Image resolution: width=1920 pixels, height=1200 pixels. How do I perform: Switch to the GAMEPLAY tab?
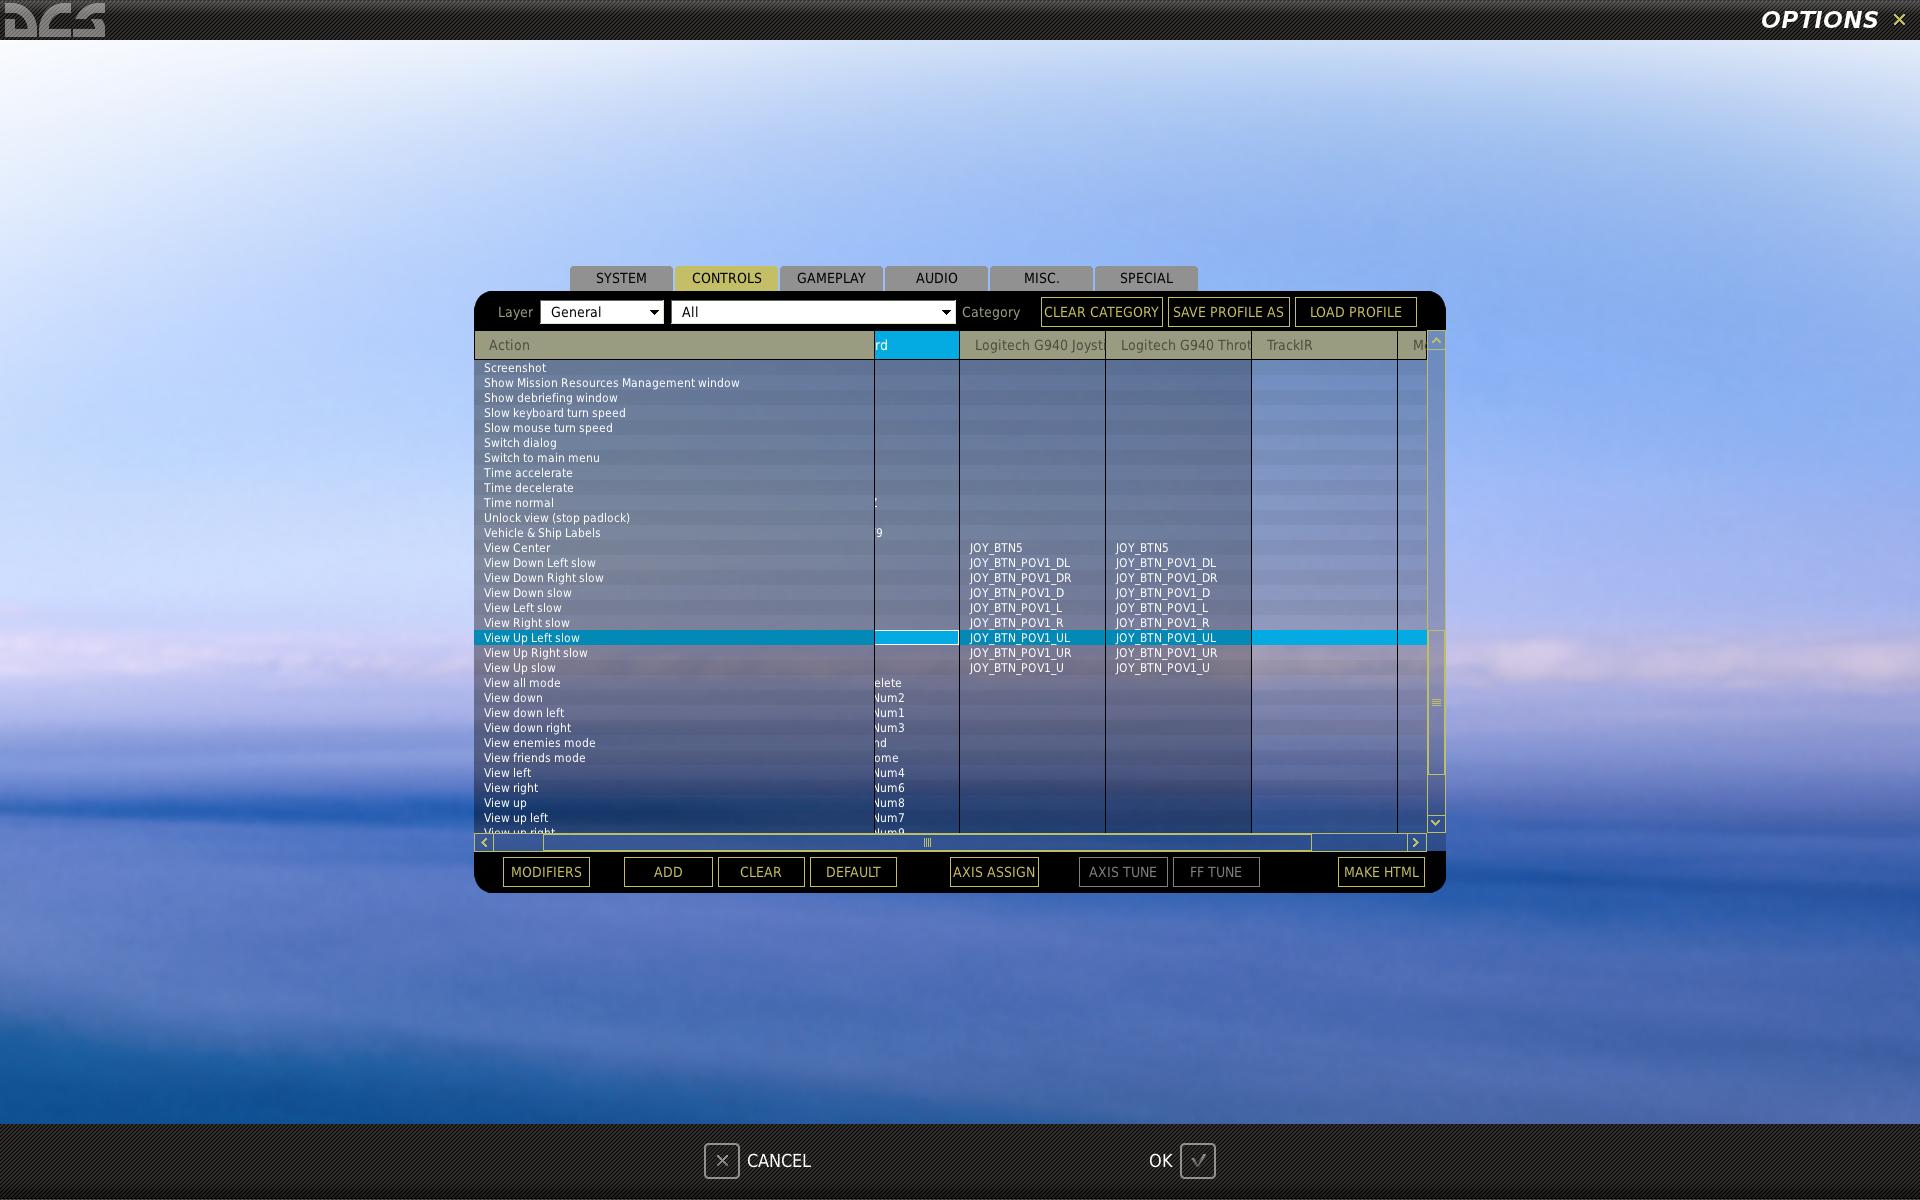831,278
